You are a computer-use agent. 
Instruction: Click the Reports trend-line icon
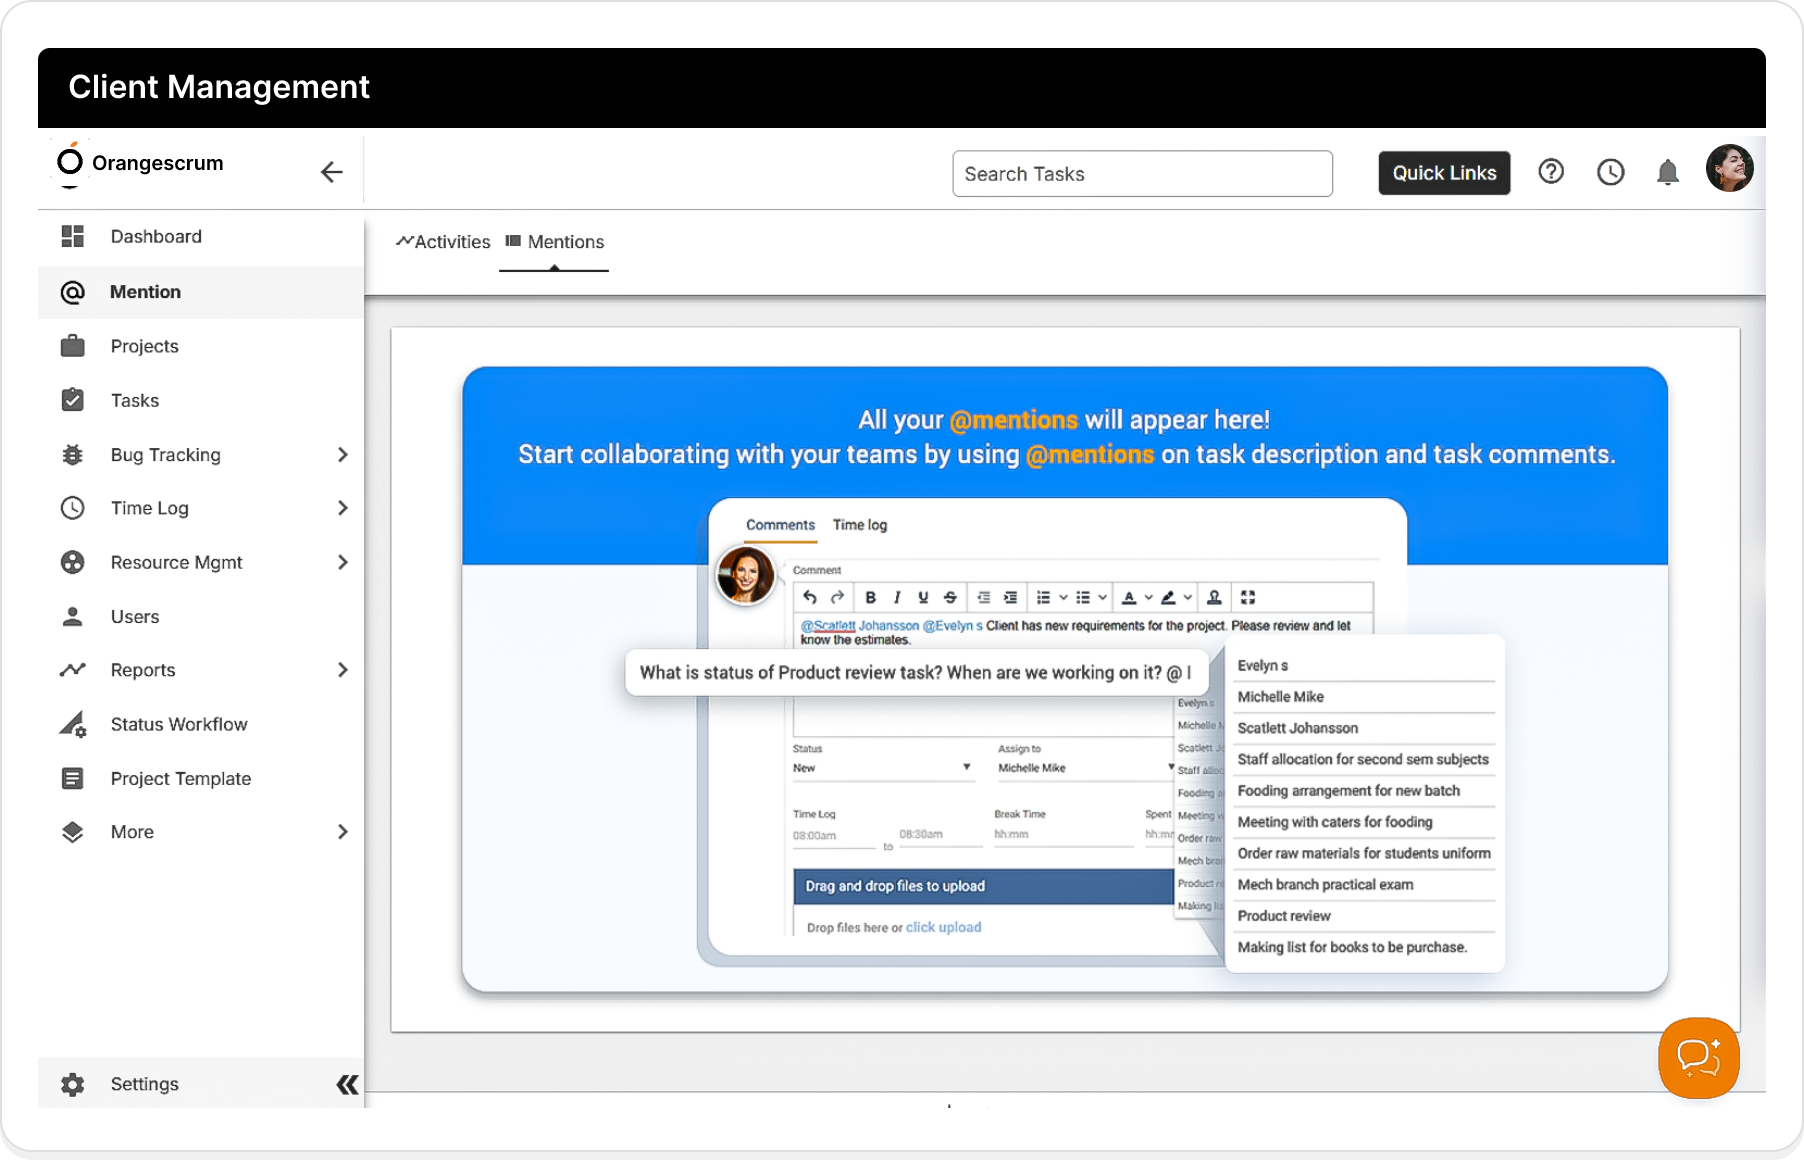pyautogui.click(x=72, y=670)
